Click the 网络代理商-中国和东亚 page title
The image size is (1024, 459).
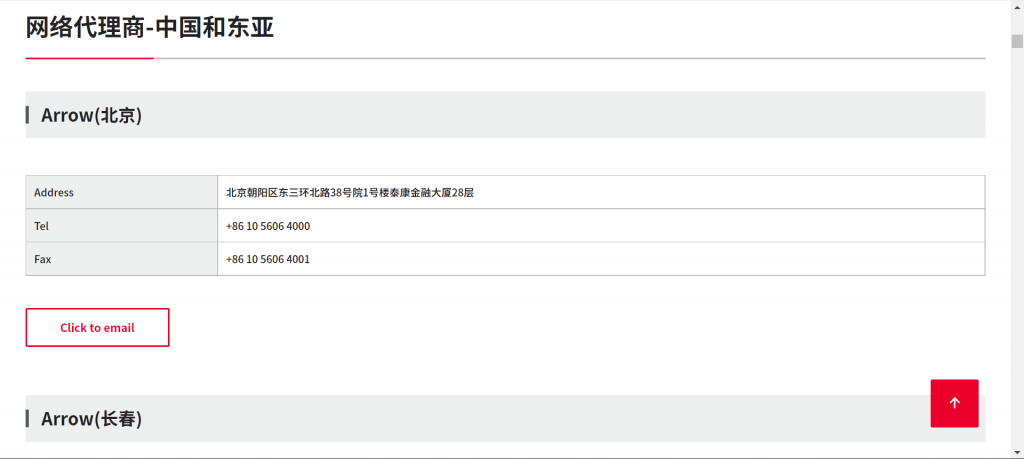coord(150,28)
